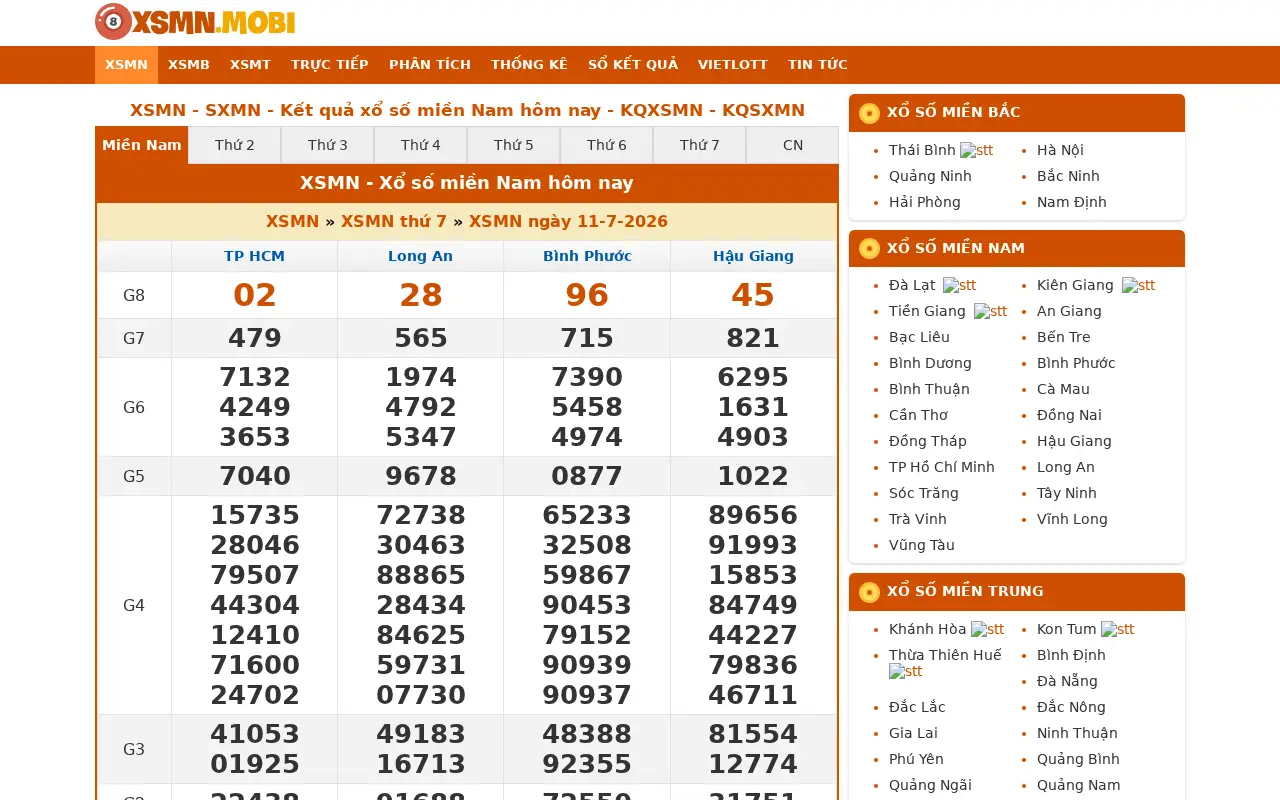Open Quảng Ninh in the Miền Bắc list
Image resolution: width=1280 pixels, height=800 pixels.
click(930, 176)
